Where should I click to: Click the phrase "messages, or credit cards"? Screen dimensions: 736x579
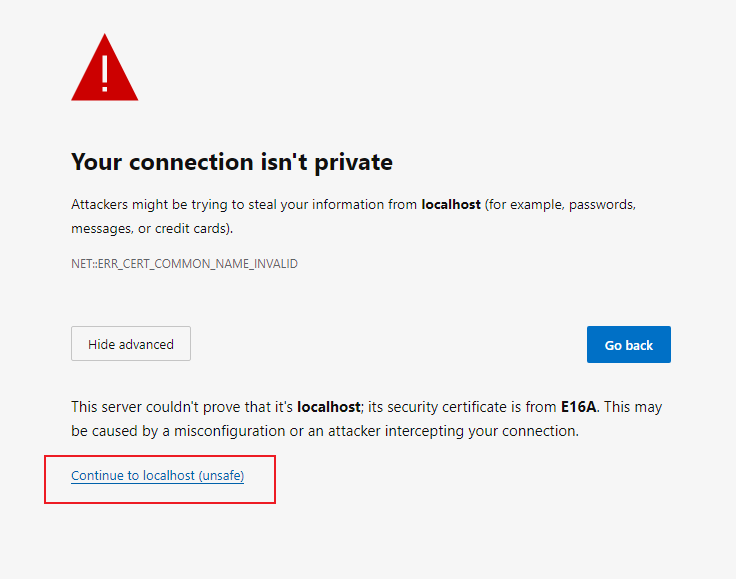150,228
